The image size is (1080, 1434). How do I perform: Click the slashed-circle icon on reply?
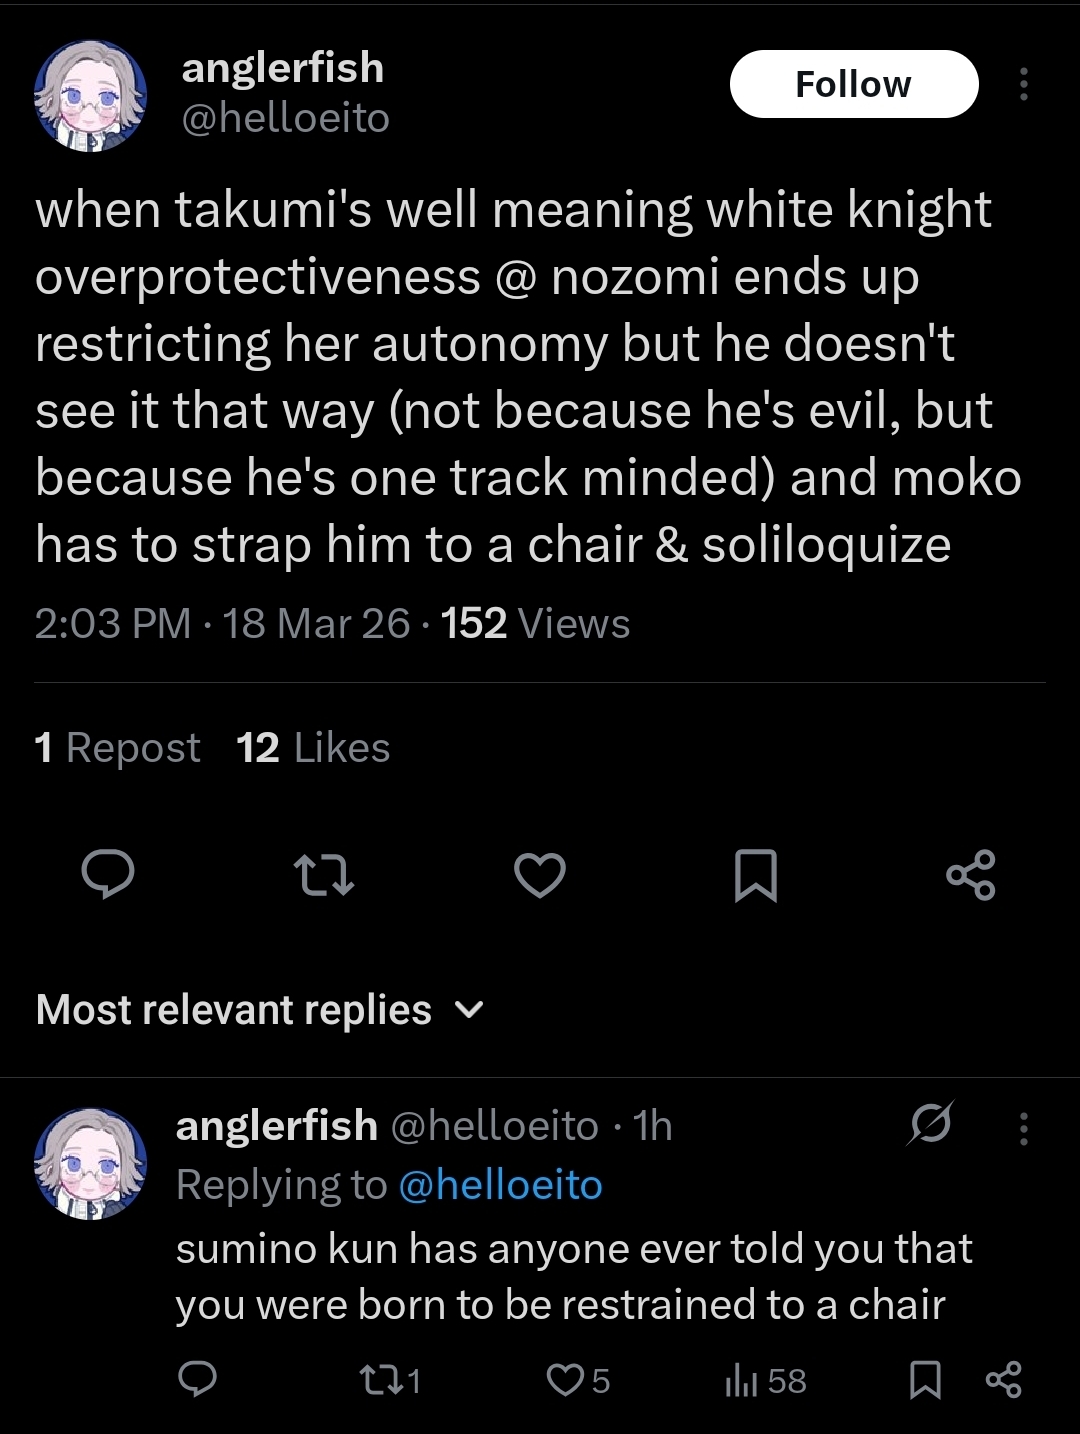(x=930, y=1125)
